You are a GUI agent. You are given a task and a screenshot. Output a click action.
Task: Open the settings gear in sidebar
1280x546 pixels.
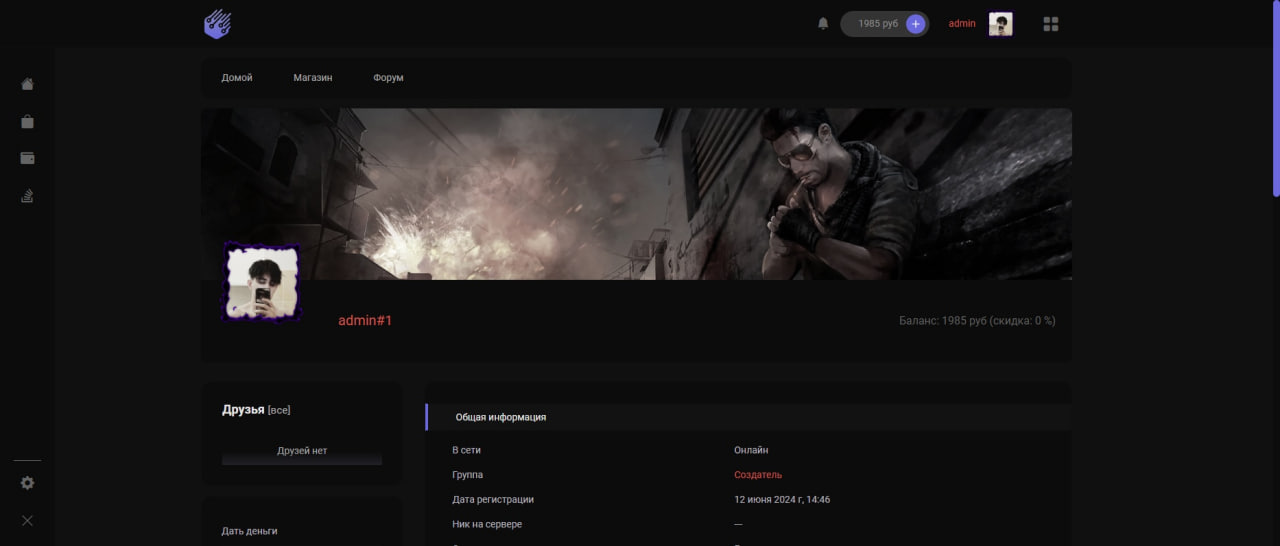pos(28,483)
